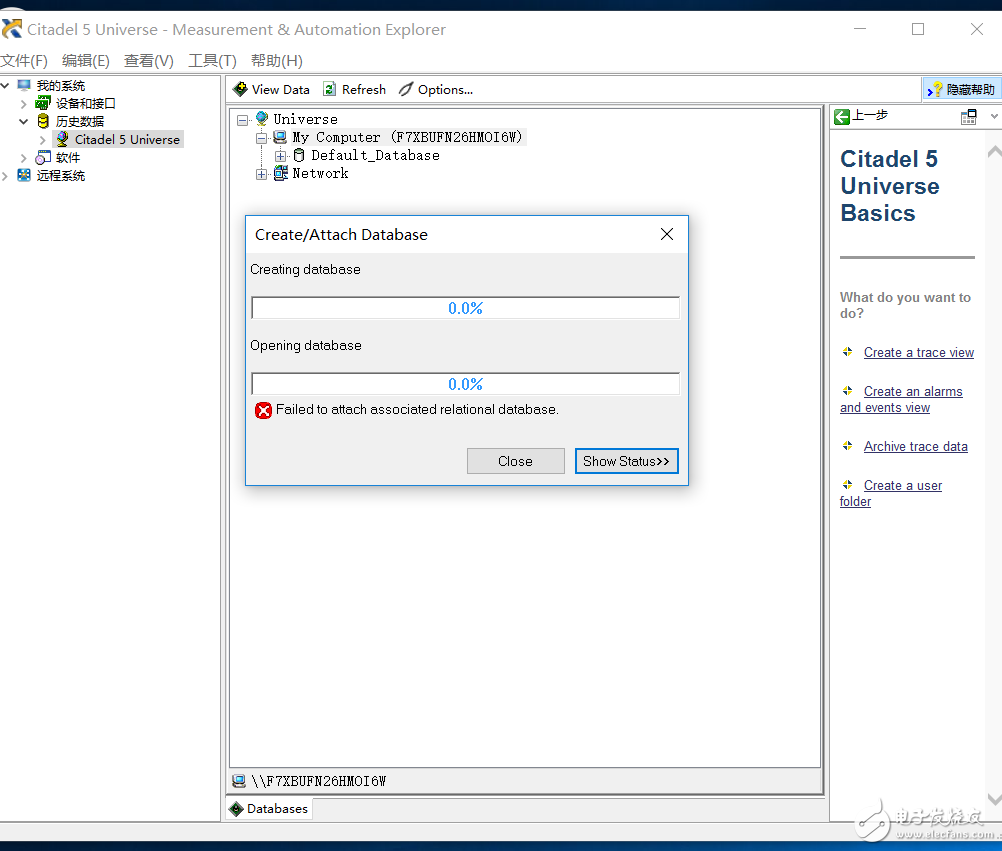Click the 我的系统 computer icon
1002x851 pixels.
click(24, 85)
